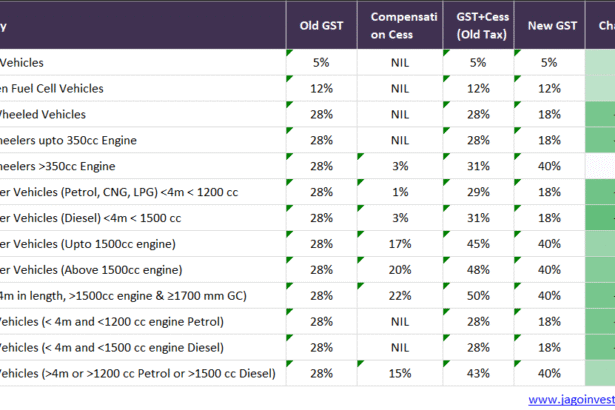The width and height of the screenshot is (615, 410).
Task: Select the 1% compensation cess cell
Action: click(x=399, y=192)
